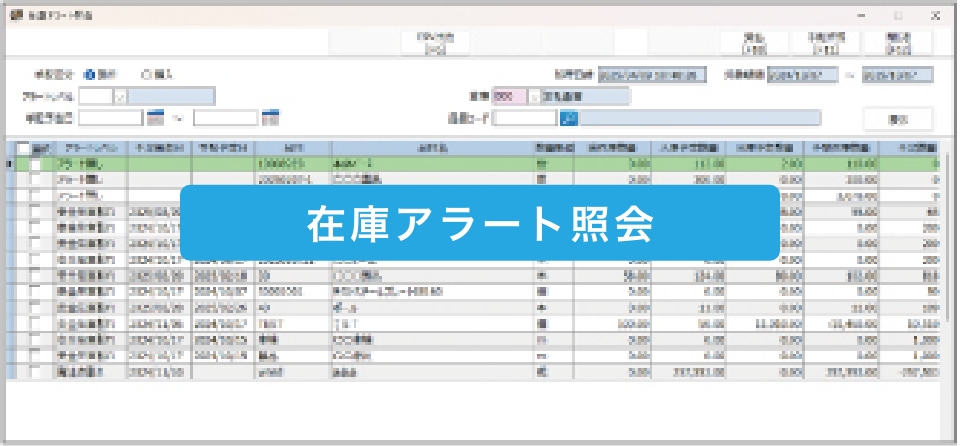Click the alert level column header
The width and height of the screenshot is (960, 446).
coord(89,147)
